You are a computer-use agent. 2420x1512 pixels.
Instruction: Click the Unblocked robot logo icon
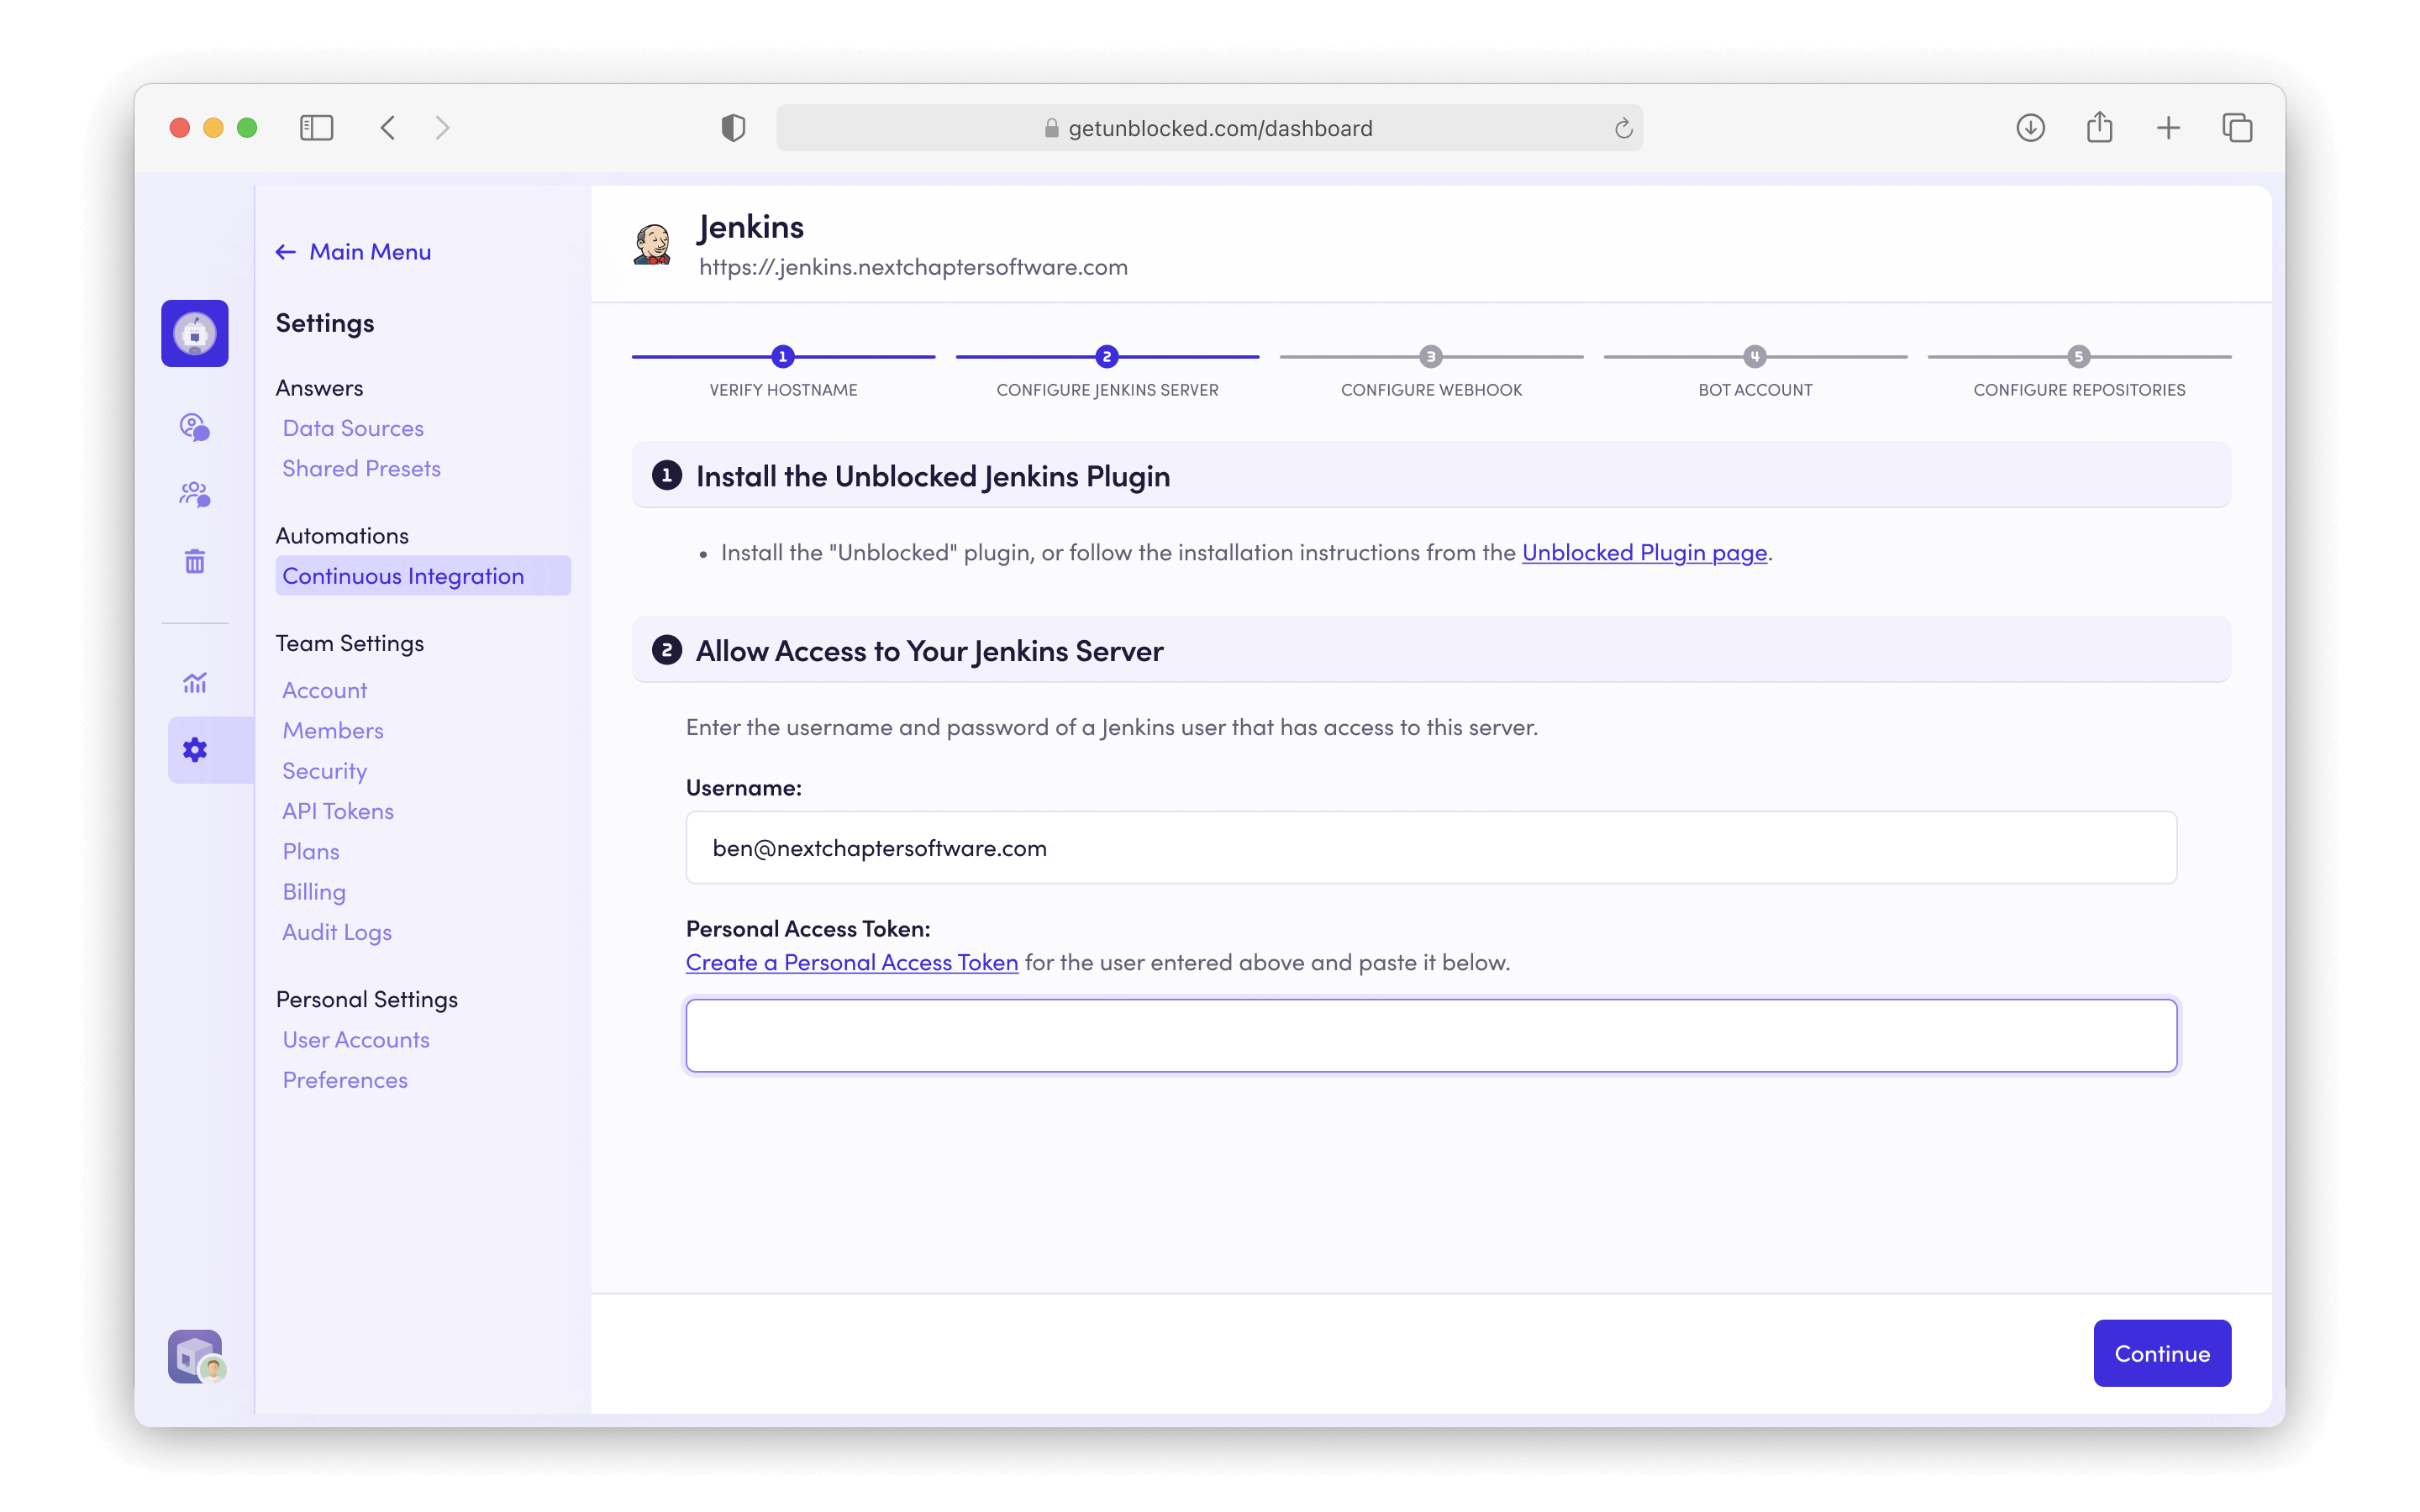194,333
